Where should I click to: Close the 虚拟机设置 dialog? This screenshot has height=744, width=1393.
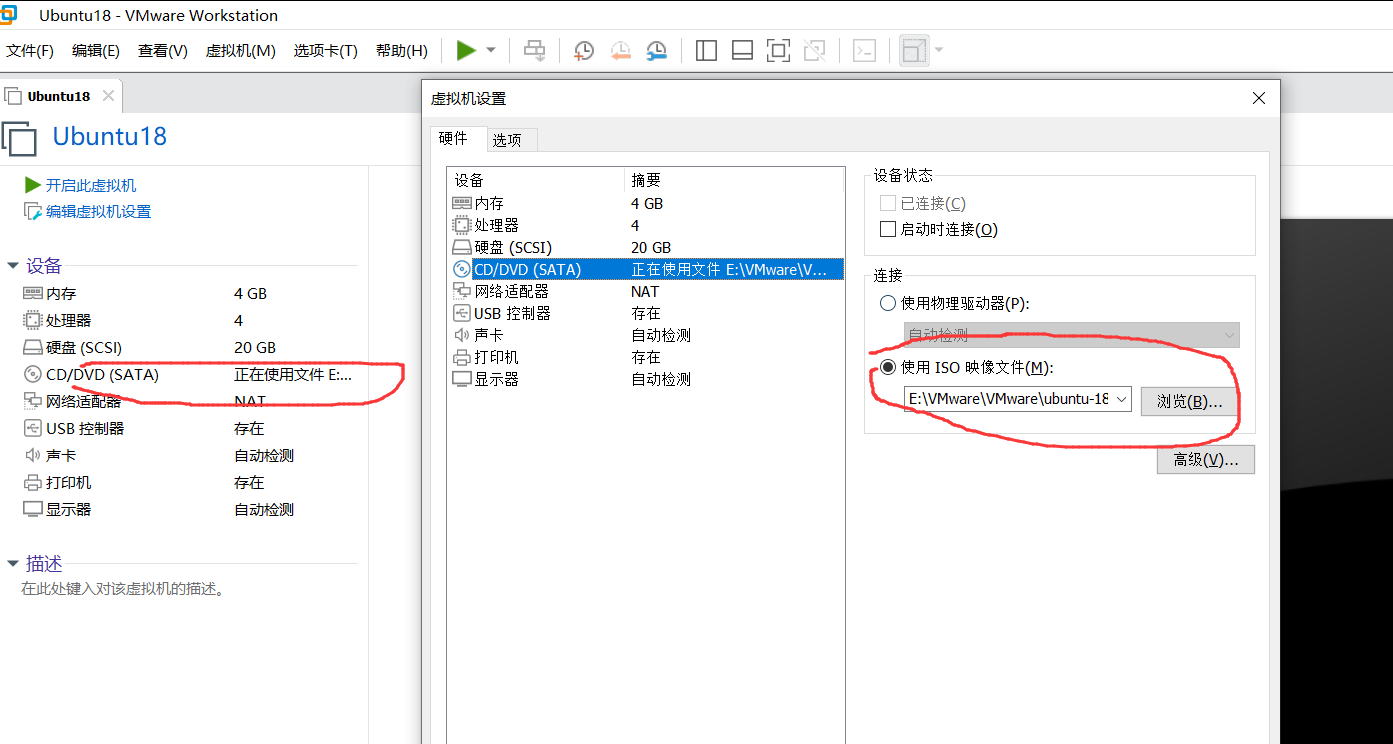point(1259,98)
